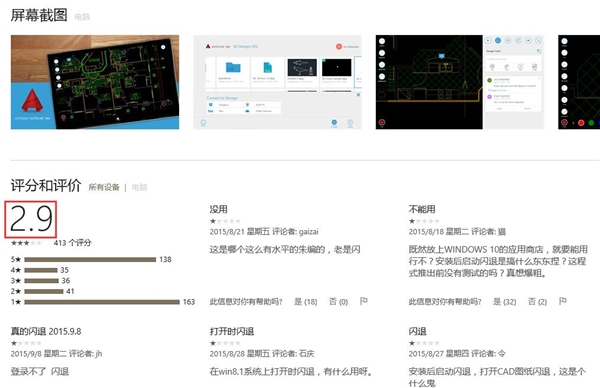Mark the 不能用 review unhelpful with 否 (2)

click(x=537, y=302)
